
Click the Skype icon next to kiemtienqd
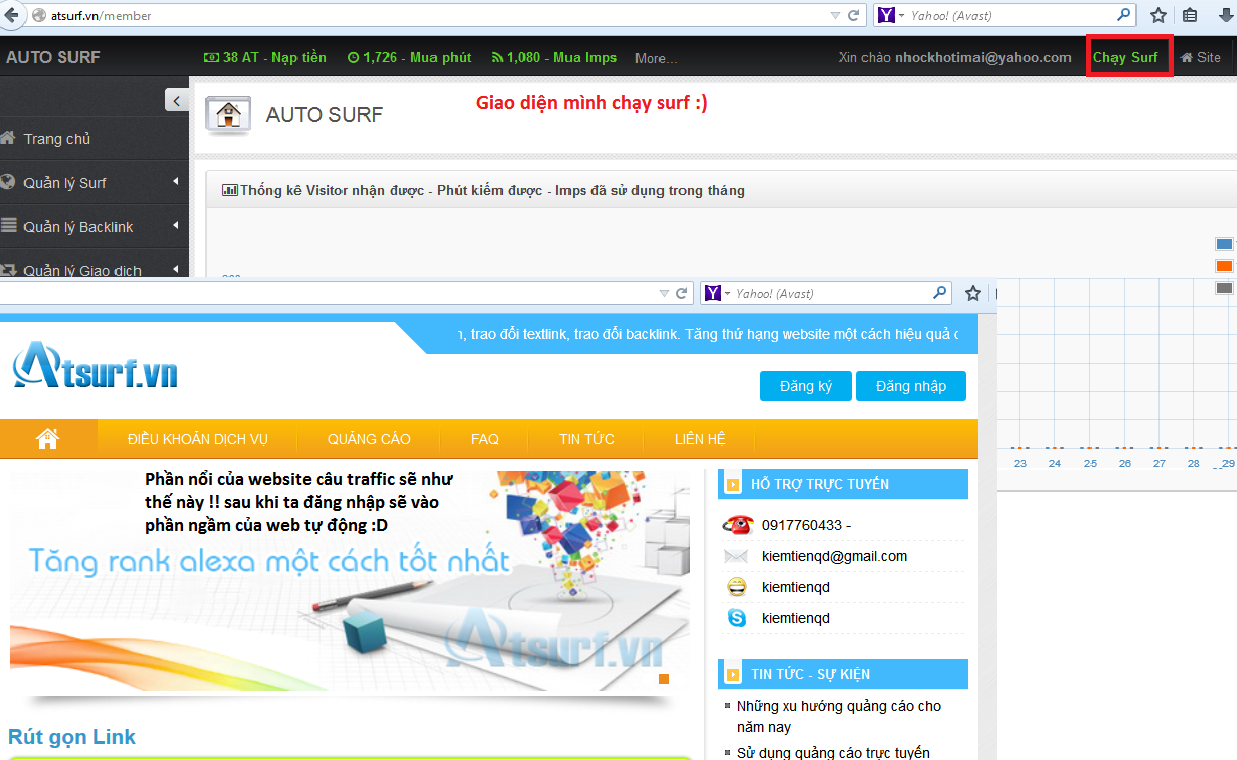point(737,618)
